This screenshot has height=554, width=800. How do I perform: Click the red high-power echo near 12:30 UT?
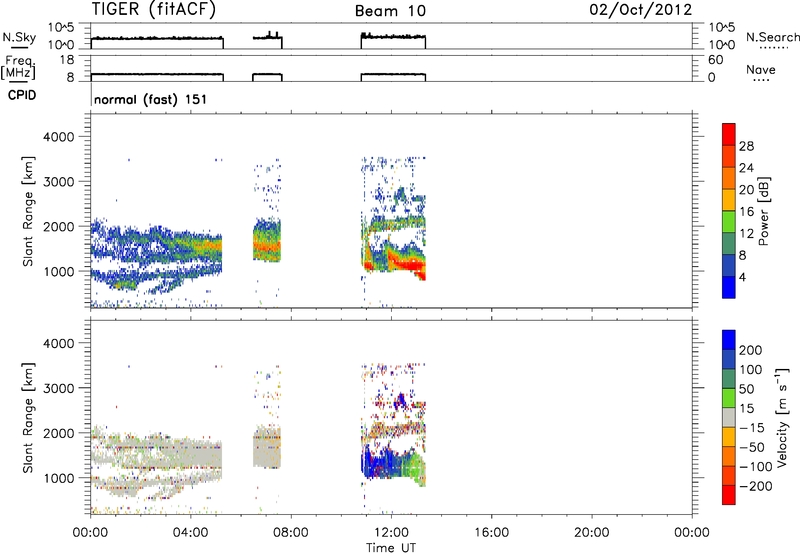(x=407, y=265)
